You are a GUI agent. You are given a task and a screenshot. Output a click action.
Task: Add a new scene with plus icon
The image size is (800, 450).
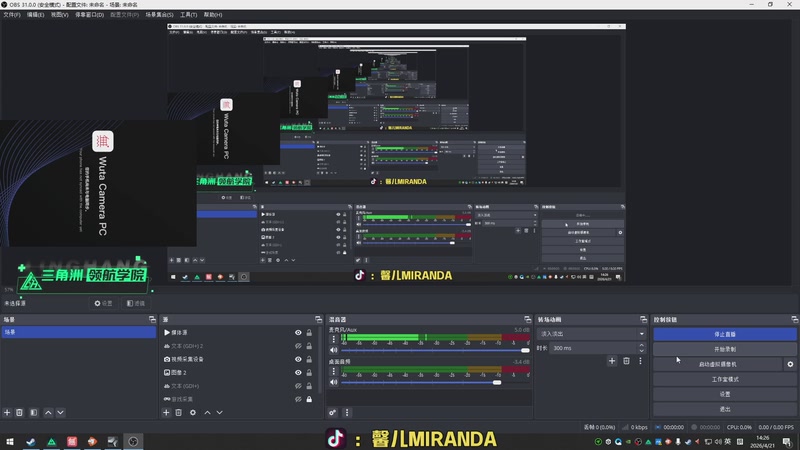[7, 412]
